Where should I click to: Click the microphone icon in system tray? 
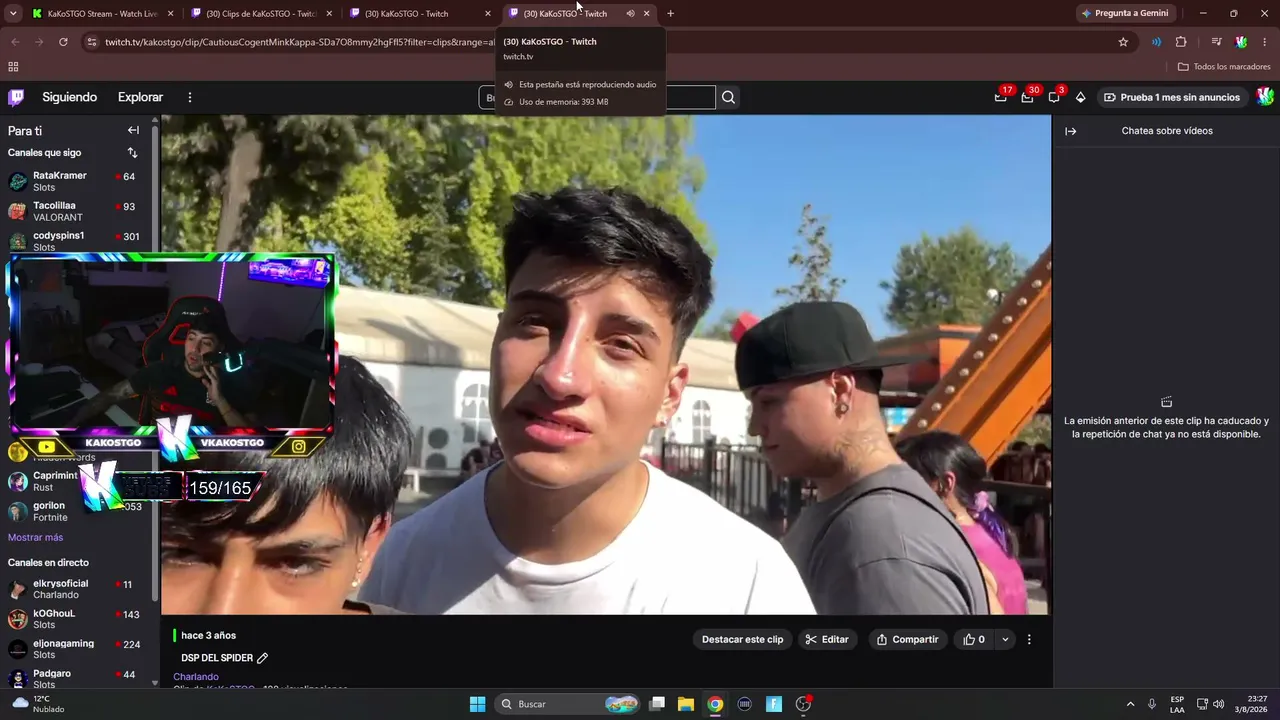click(x=1152, y=704)
